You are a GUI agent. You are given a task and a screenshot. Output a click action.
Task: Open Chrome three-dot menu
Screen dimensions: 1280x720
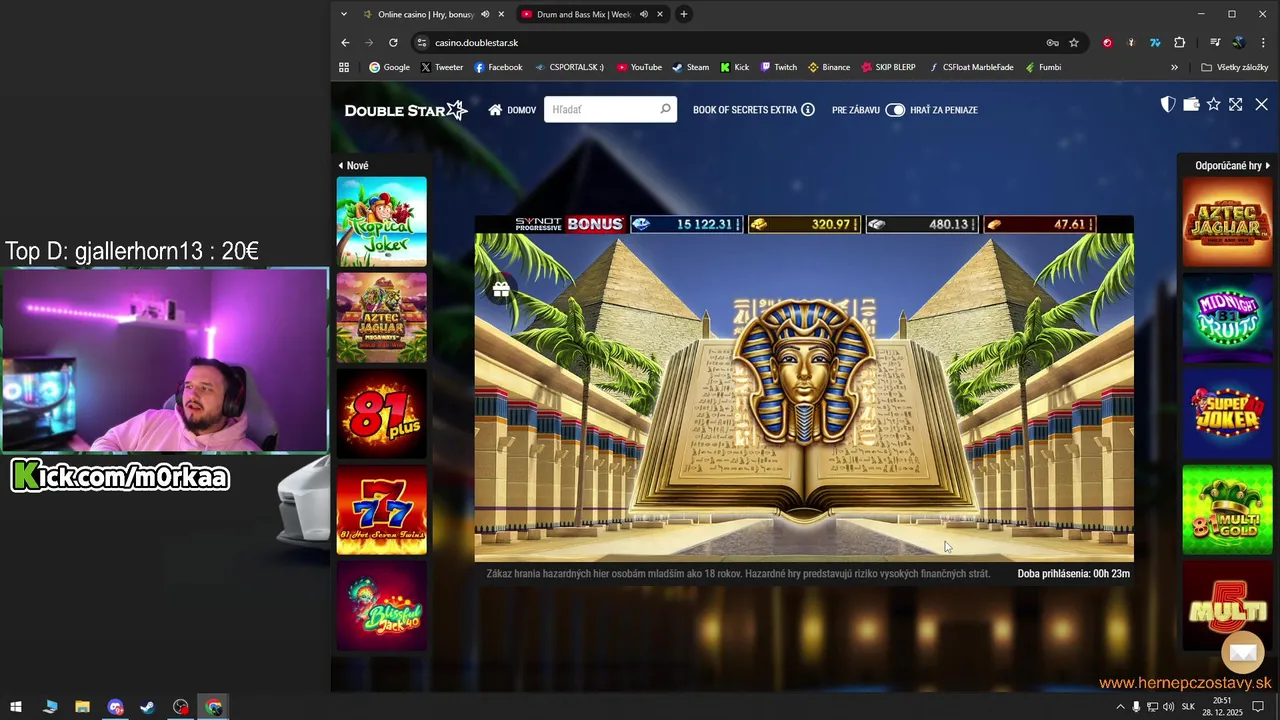coord(1264,43)
